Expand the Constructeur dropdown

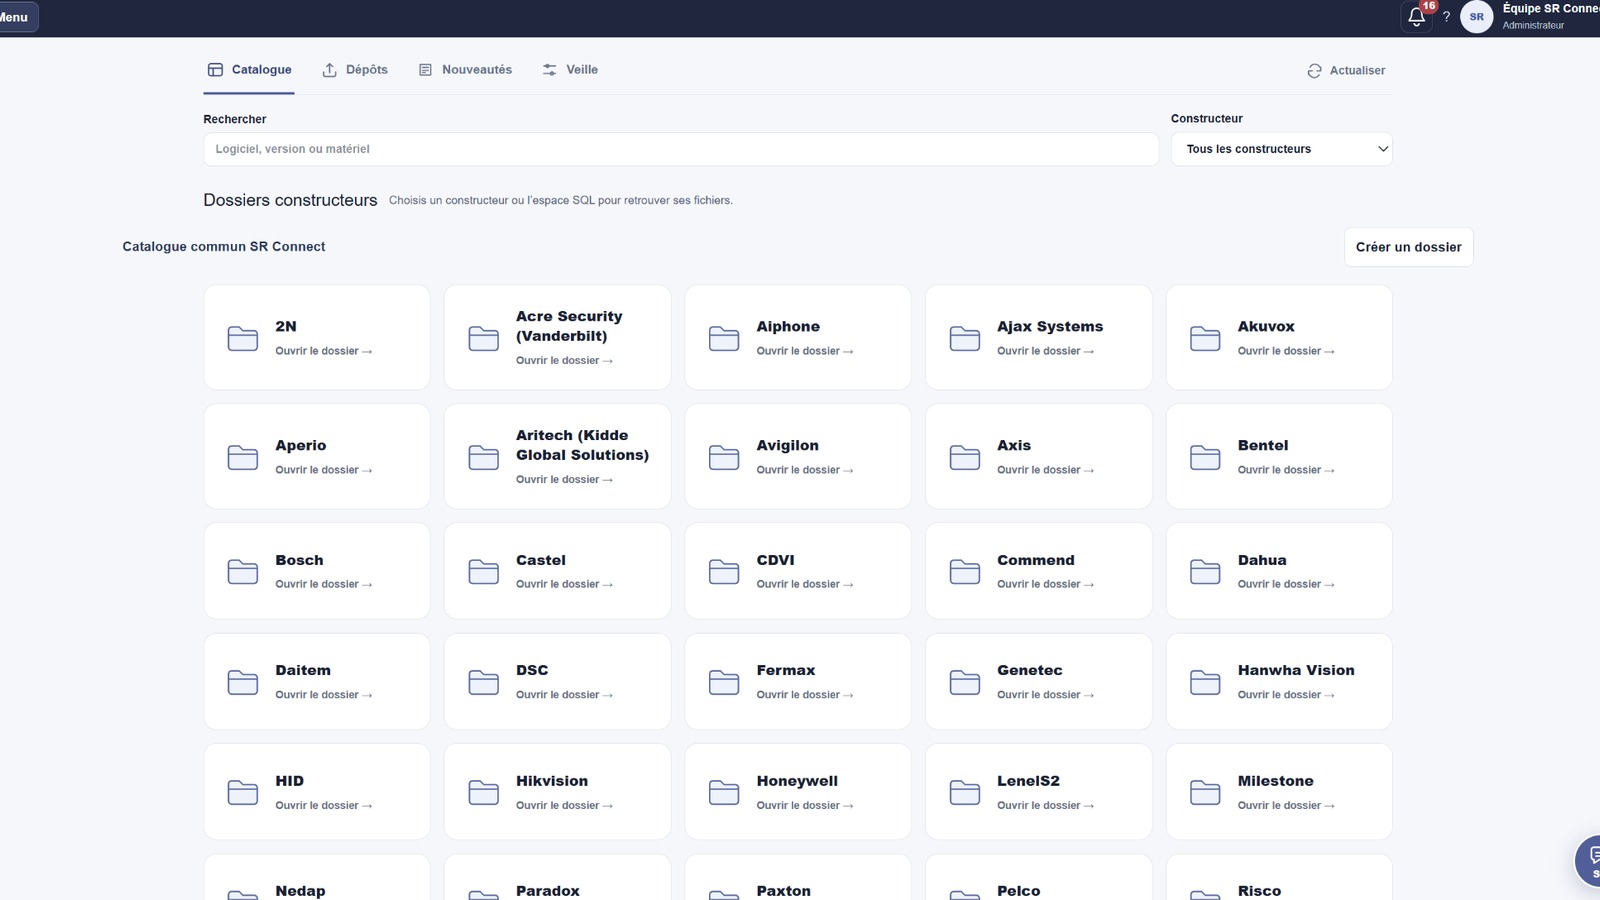coord(1281,149)
